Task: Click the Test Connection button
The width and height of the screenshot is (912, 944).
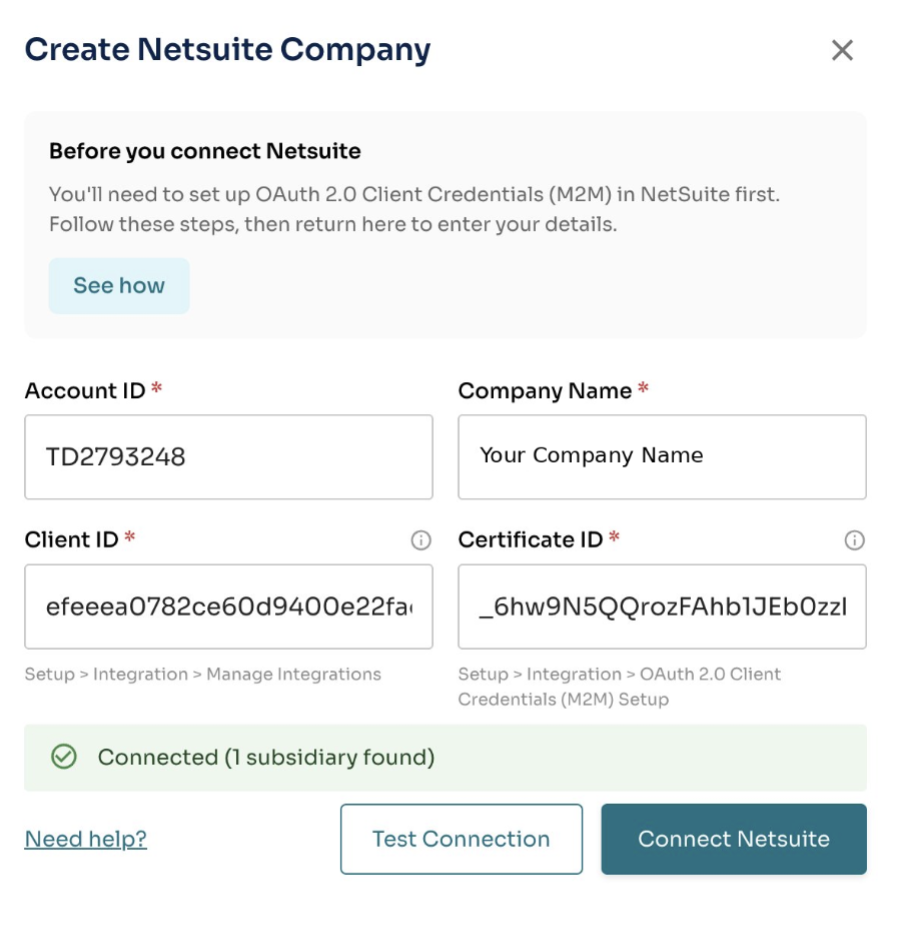Action: coord(461,839)
